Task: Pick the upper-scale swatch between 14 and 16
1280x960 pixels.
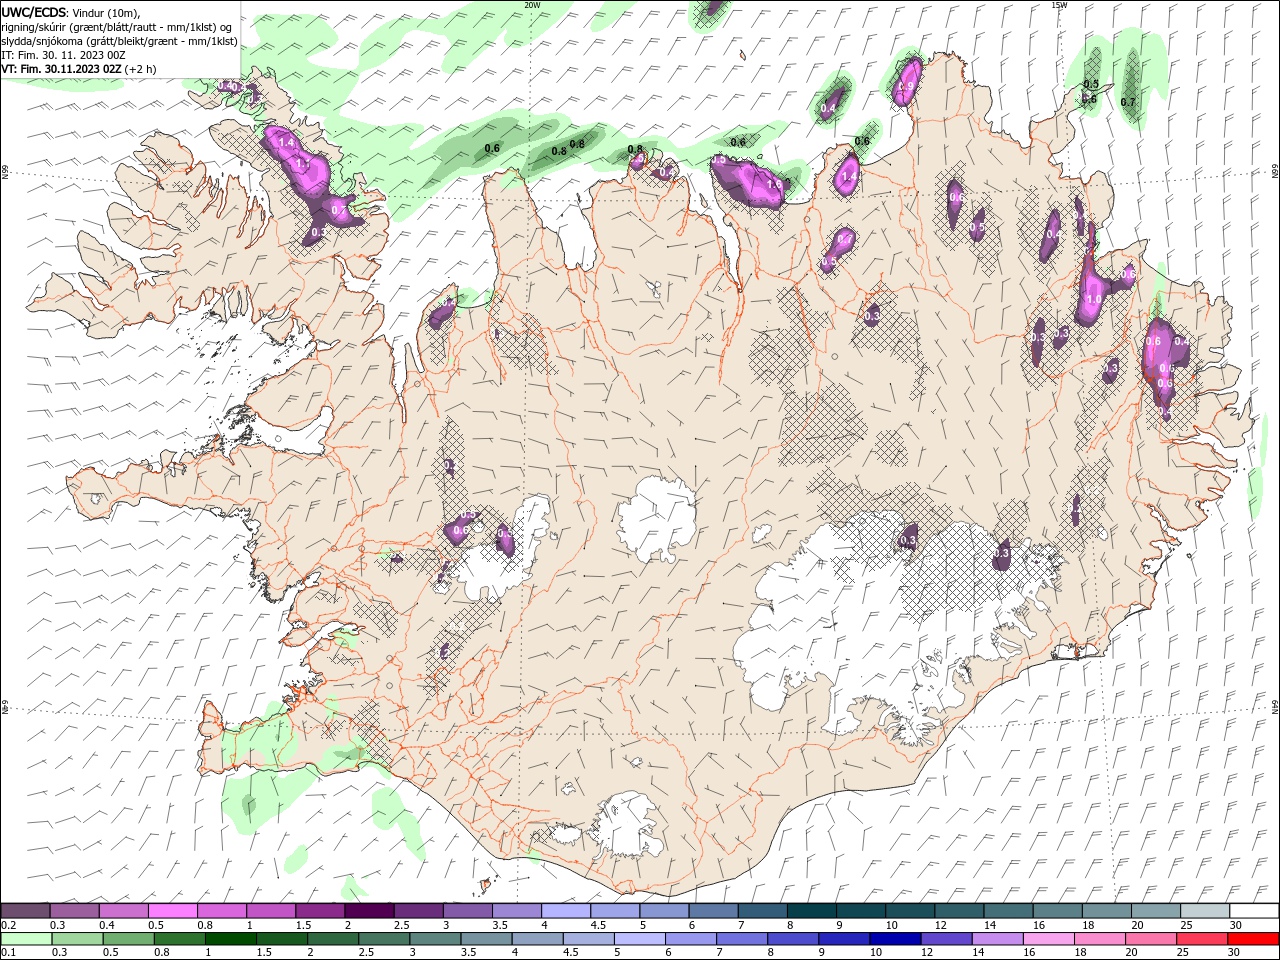Action: point(1008,911)
